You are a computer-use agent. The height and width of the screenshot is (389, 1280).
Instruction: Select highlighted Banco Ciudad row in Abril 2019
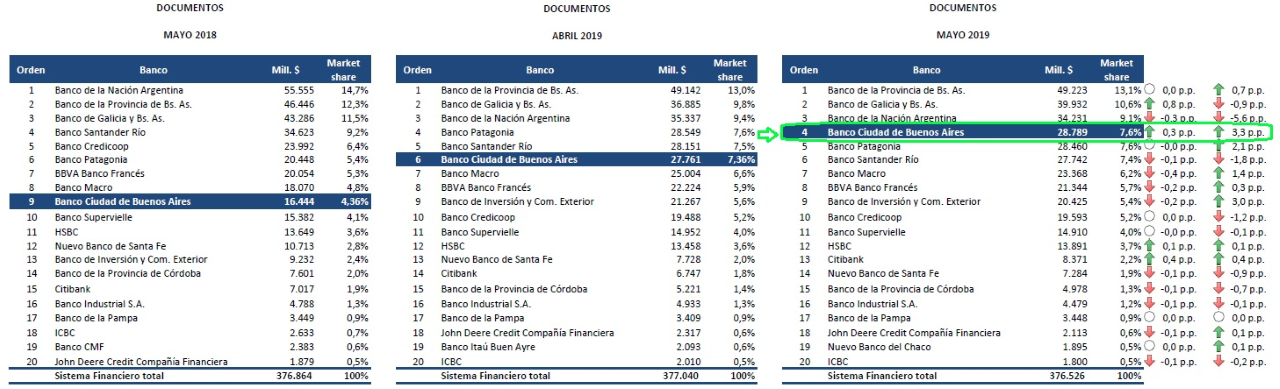pos(577,159)
